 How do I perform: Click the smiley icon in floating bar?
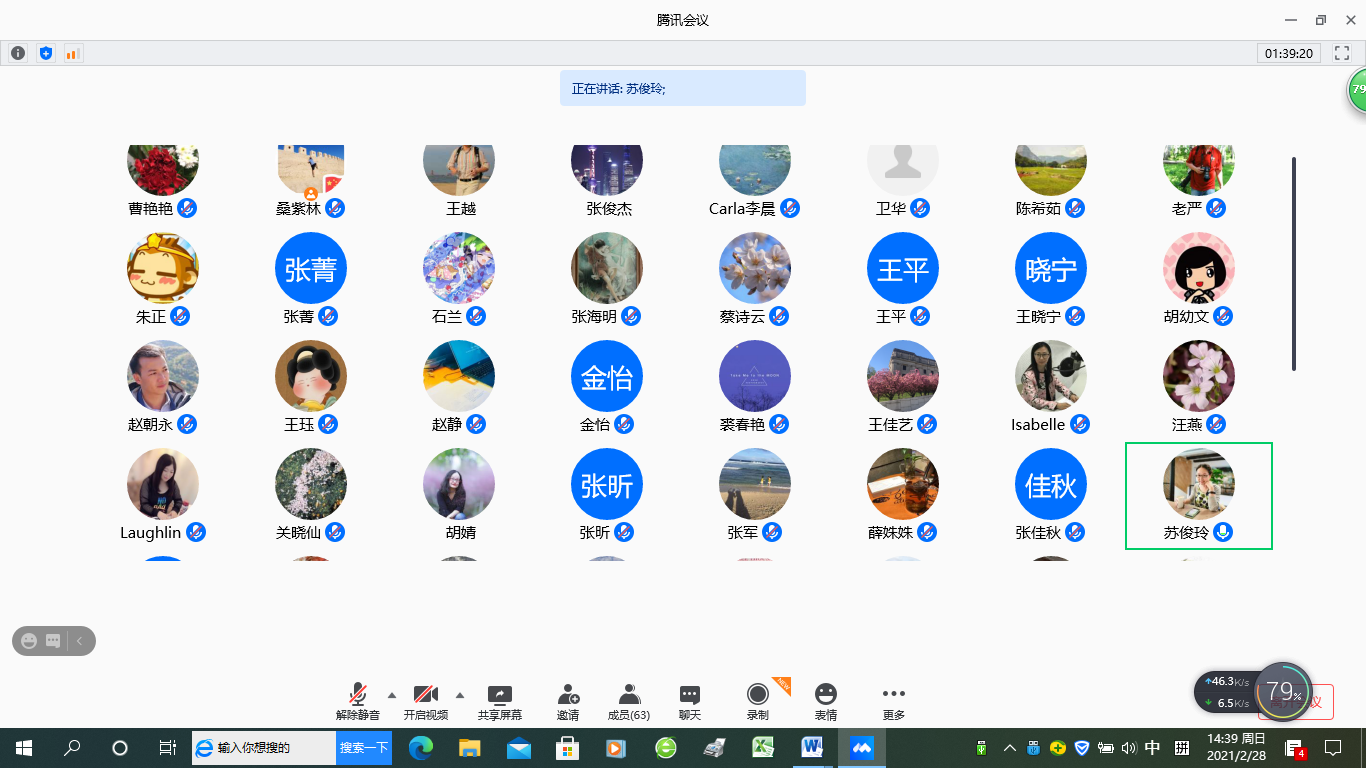click(29, 641)
